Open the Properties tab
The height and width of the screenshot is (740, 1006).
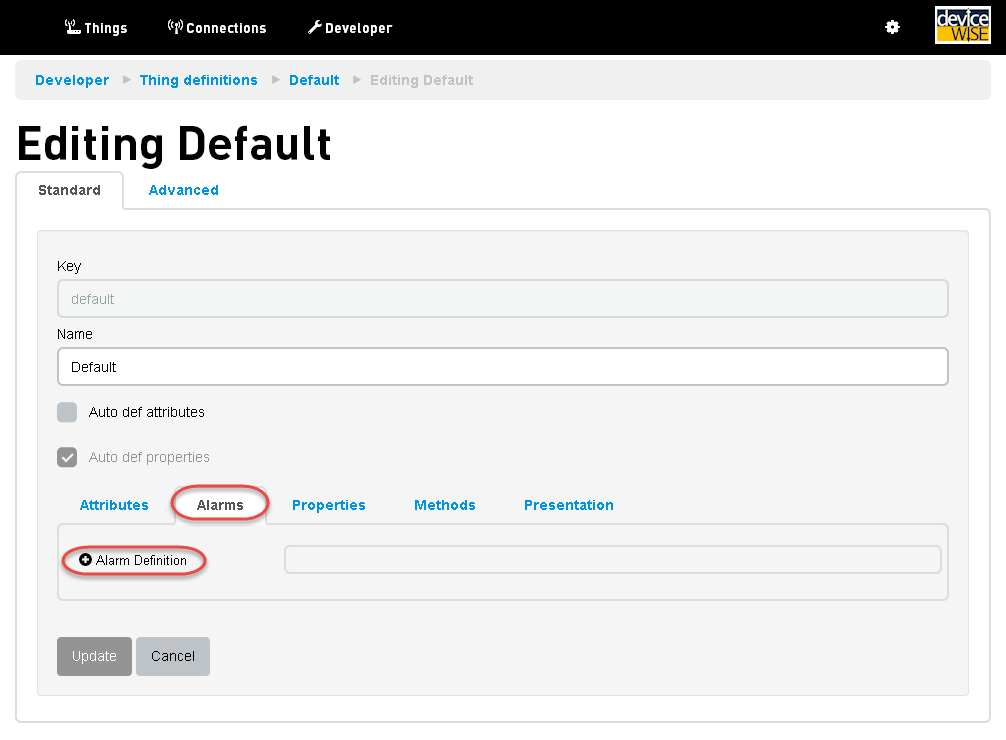[328, 505]
